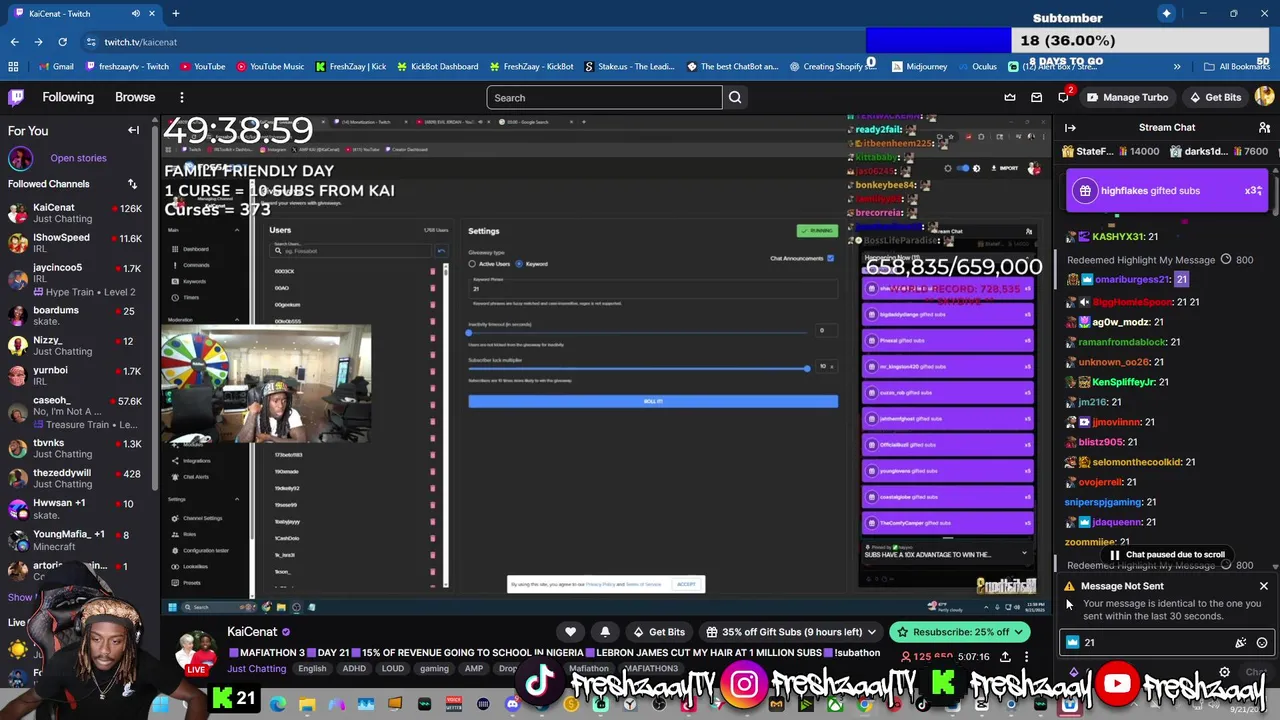Open the cheer Bits icon in chat input
The height and width of the screenshot is (720, 1280).
click(1241, 643)
